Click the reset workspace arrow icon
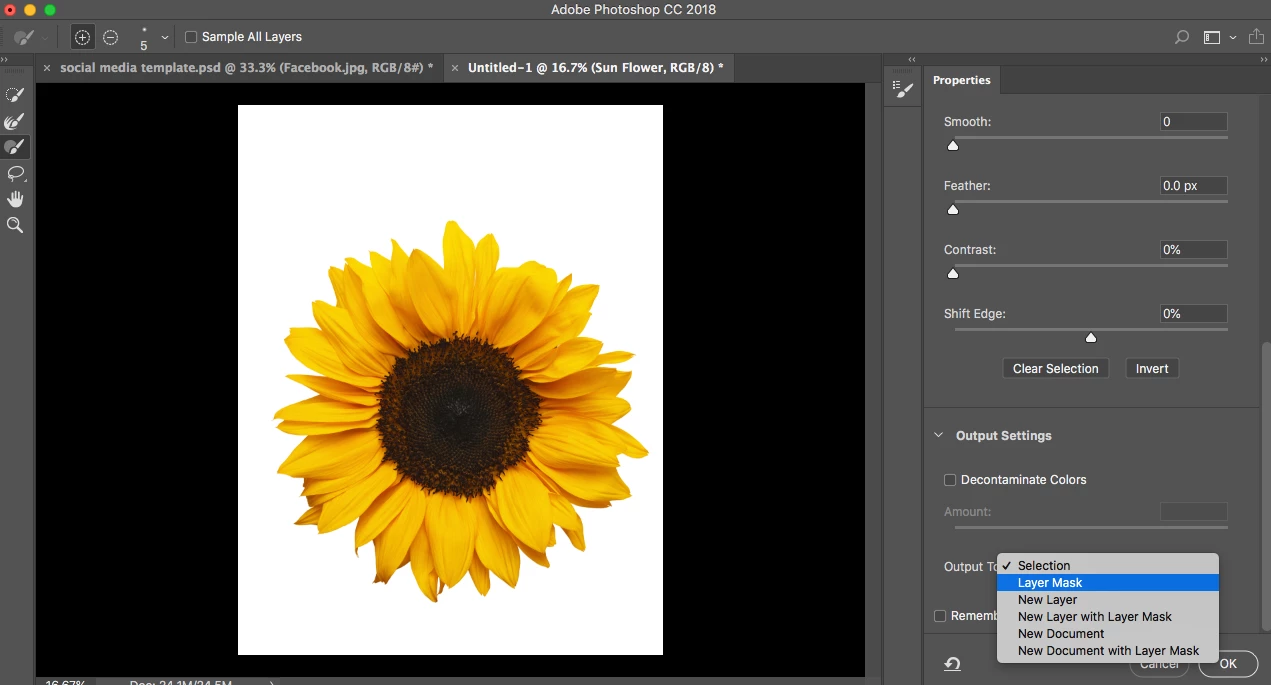Image resolution: width=1271 pixels, height=685 pixels. 952,664
